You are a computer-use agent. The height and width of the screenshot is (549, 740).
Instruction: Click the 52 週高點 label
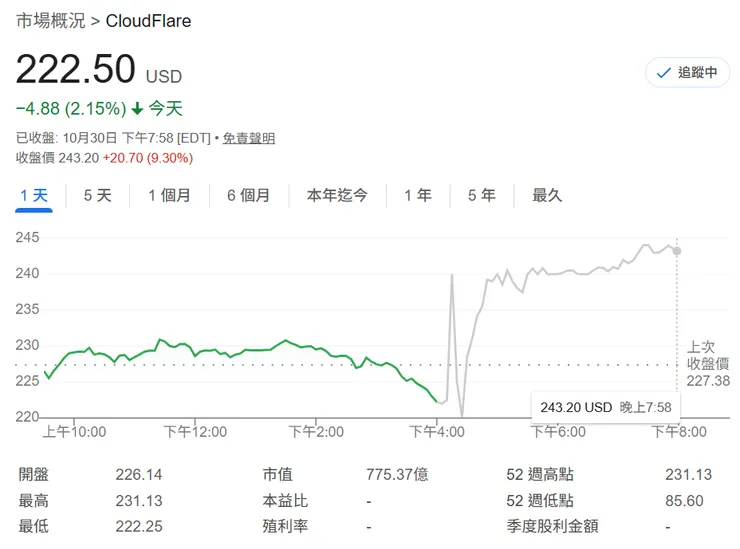[x=540, y=474]
